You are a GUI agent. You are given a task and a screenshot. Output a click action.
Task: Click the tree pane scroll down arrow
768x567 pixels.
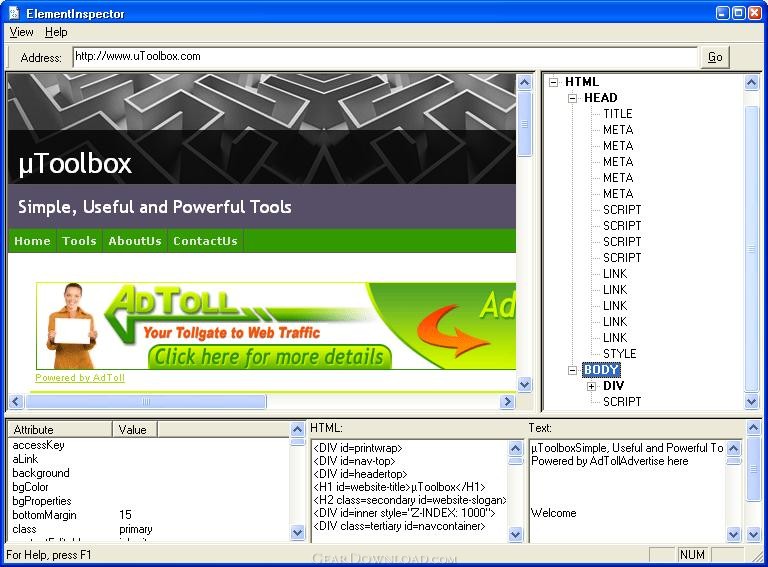point(752,402)
